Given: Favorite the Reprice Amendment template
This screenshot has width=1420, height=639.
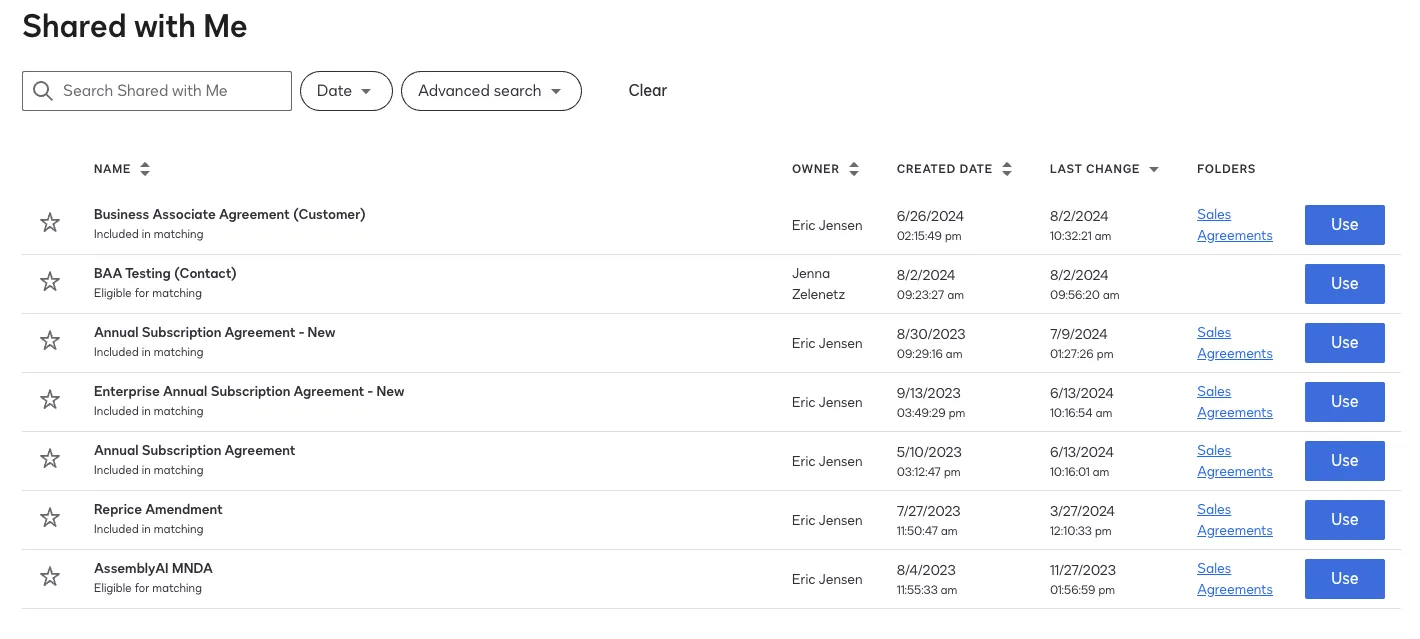Looking at the screenshot, I should [50, 518].
